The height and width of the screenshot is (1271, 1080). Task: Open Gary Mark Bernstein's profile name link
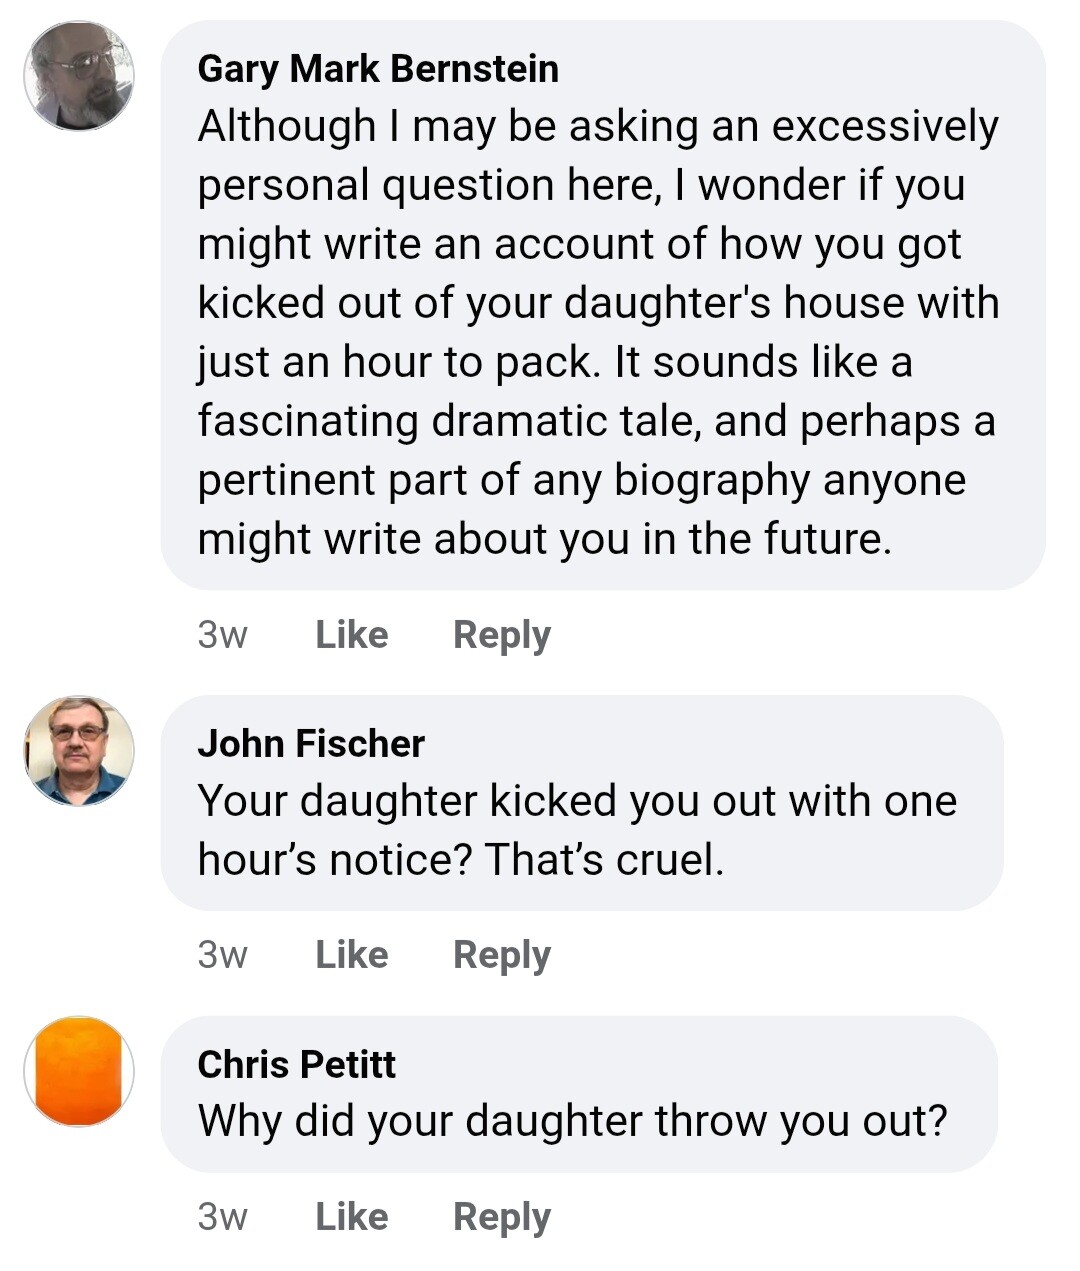378,69
